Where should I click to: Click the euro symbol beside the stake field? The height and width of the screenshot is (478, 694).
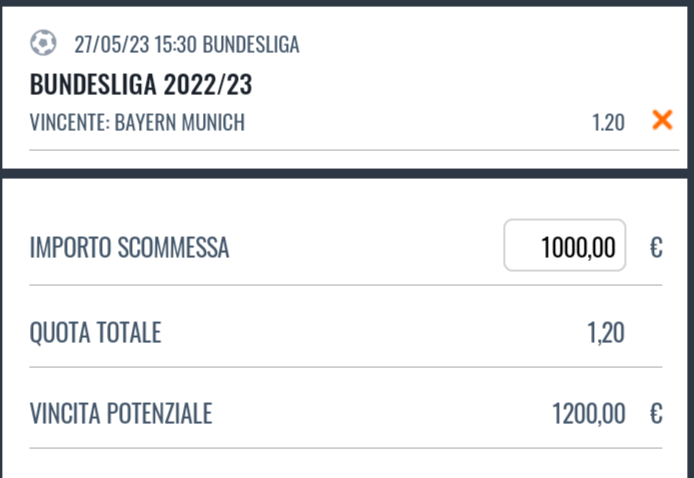656,247
